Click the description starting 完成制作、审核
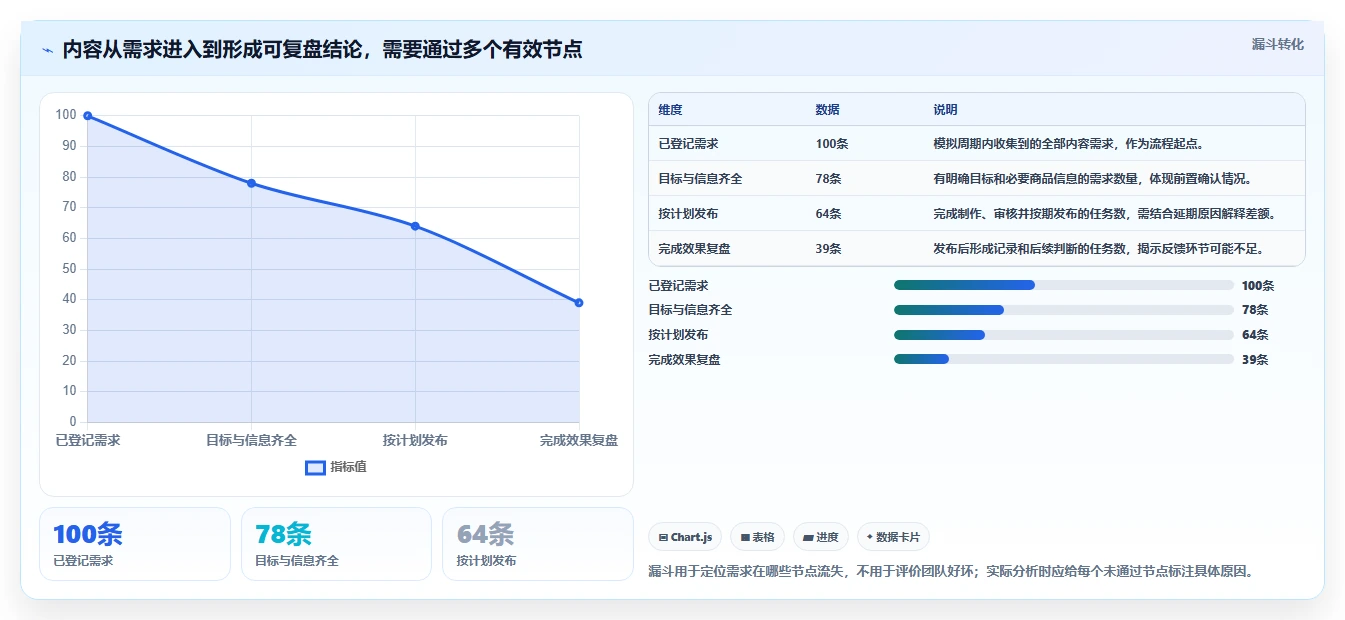Screen dimensions: 1345x620 coord(1105,214)
